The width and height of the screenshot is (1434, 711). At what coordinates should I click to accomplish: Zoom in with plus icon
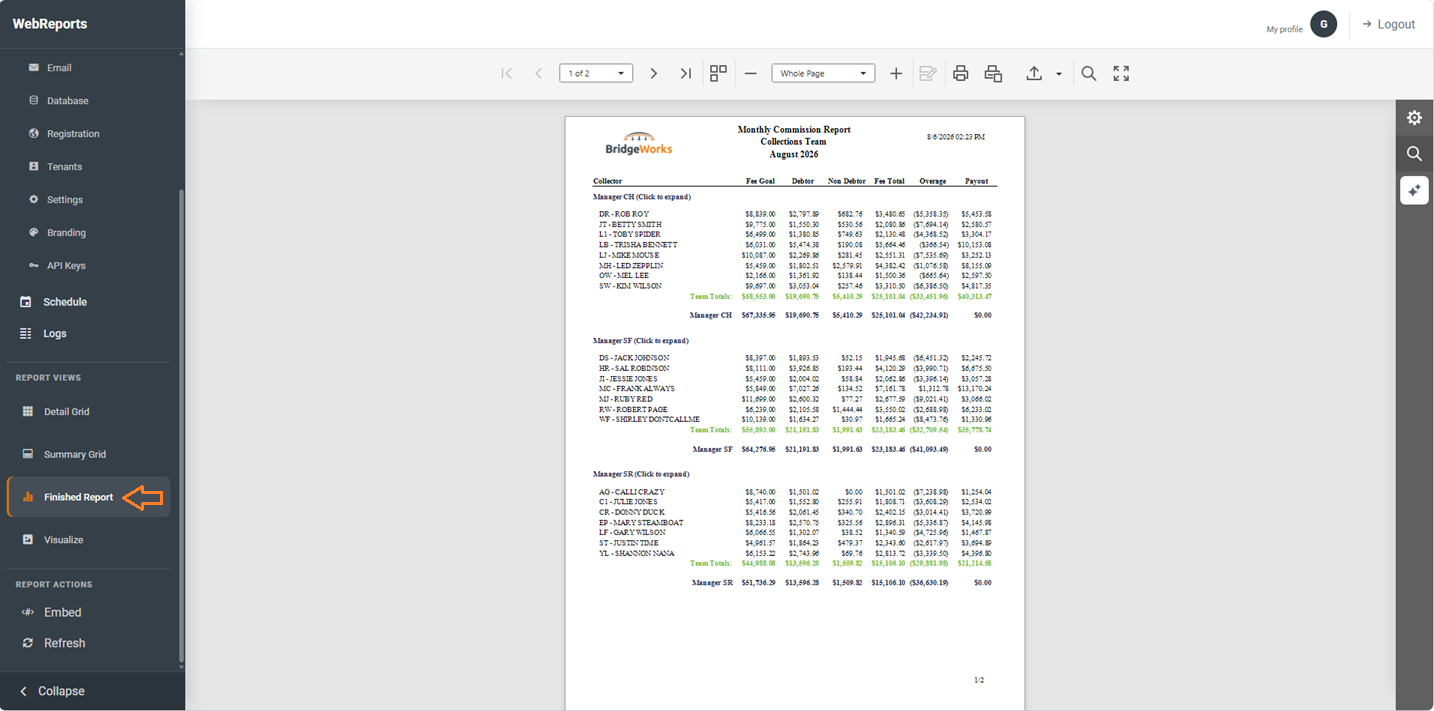[896, 74]
